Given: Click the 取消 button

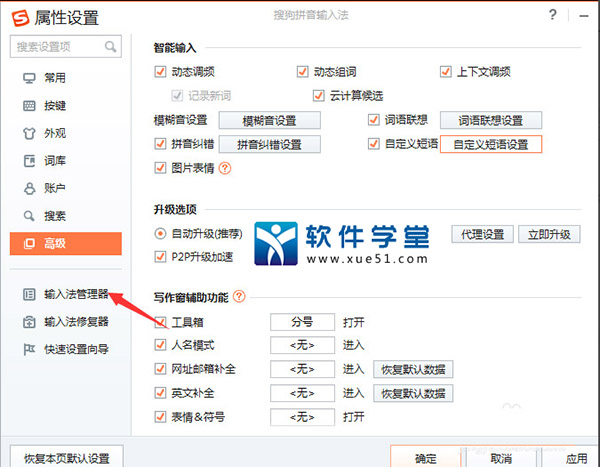Looking at the screenshot, I should pyautogui.click(x=501, y=457).
